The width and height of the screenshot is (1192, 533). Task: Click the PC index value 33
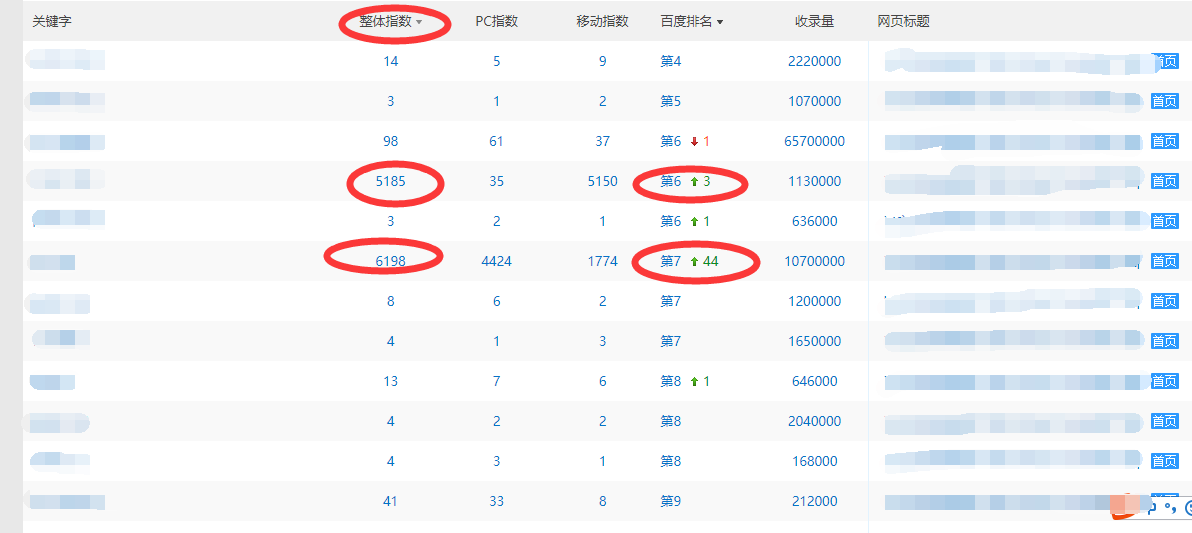(496, 501)
